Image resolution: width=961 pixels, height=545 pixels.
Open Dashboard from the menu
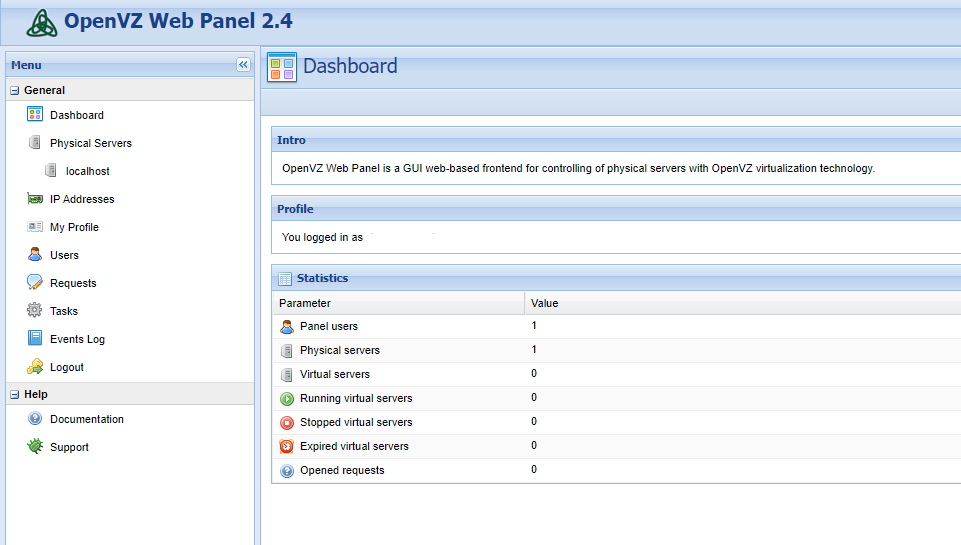pyautogui.click(x=77, y=115)
